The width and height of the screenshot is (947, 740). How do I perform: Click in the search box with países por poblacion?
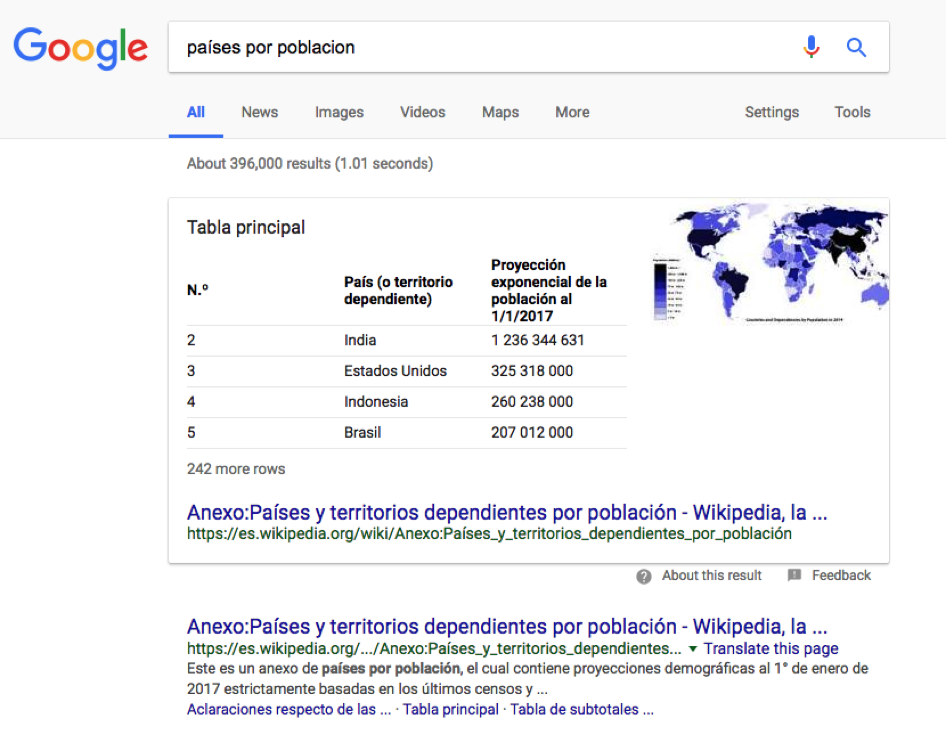(x=480, y=47)
